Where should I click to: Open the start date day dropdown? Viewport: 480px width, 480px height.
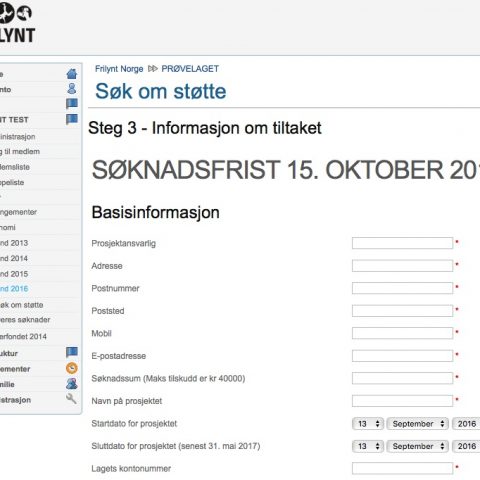[368, 424]
